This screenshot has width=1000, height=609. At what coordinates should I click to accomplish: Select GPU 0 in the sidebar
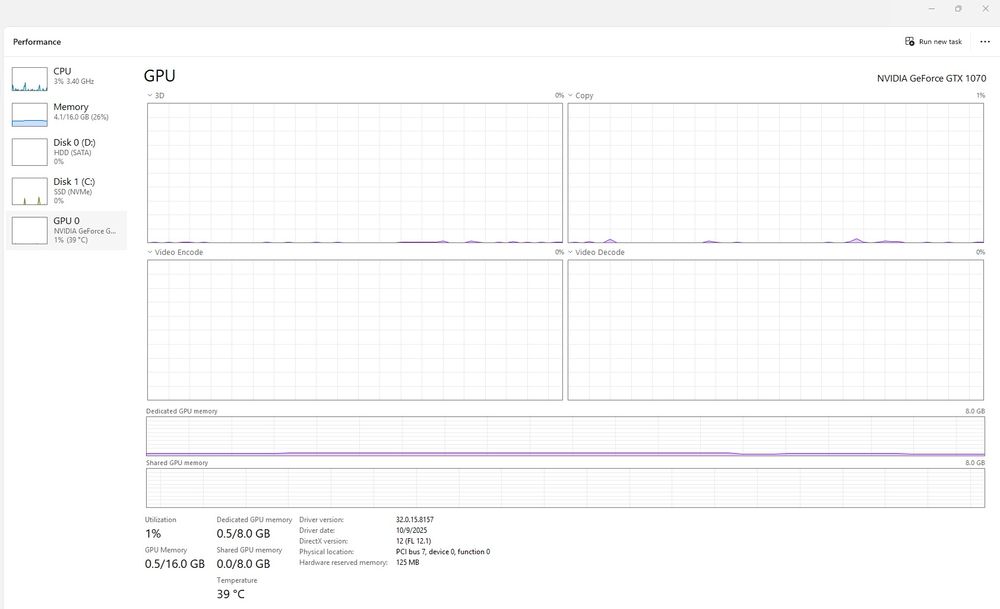point(66,230)
